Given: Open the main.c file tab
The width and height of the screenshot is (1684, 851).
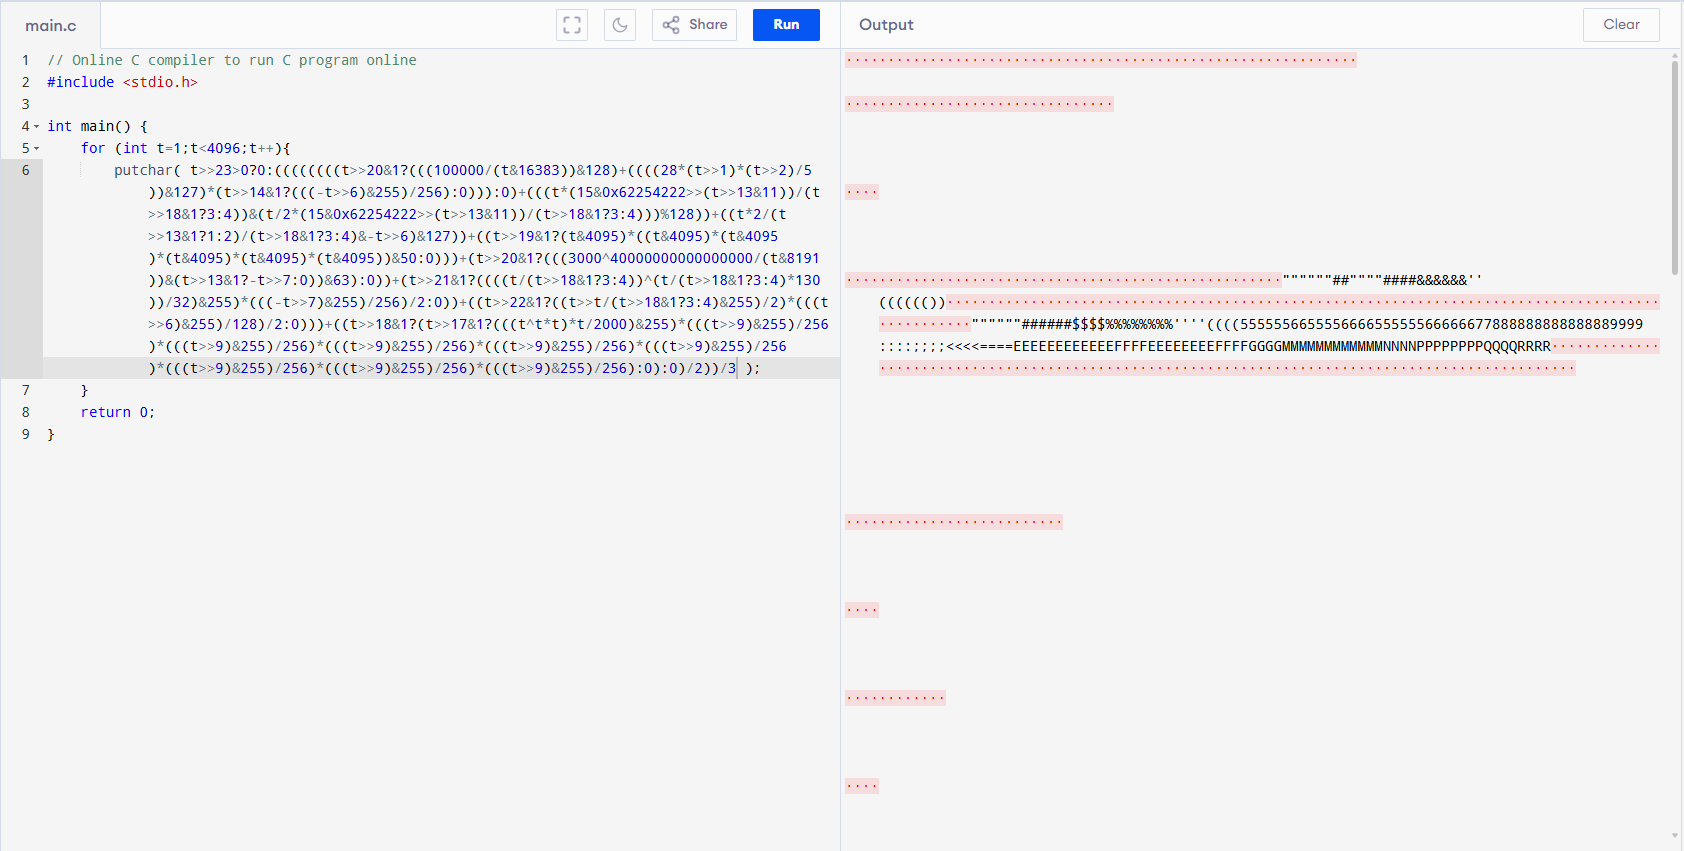Looking at the screenshot, I should 51,26.
